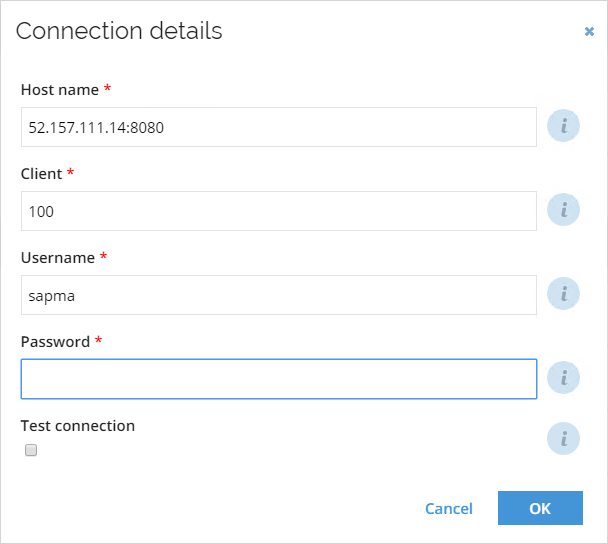Click the red asterisk beside Password
The image size is (608, 544).
pyautogui.click(x=98, y=340)
